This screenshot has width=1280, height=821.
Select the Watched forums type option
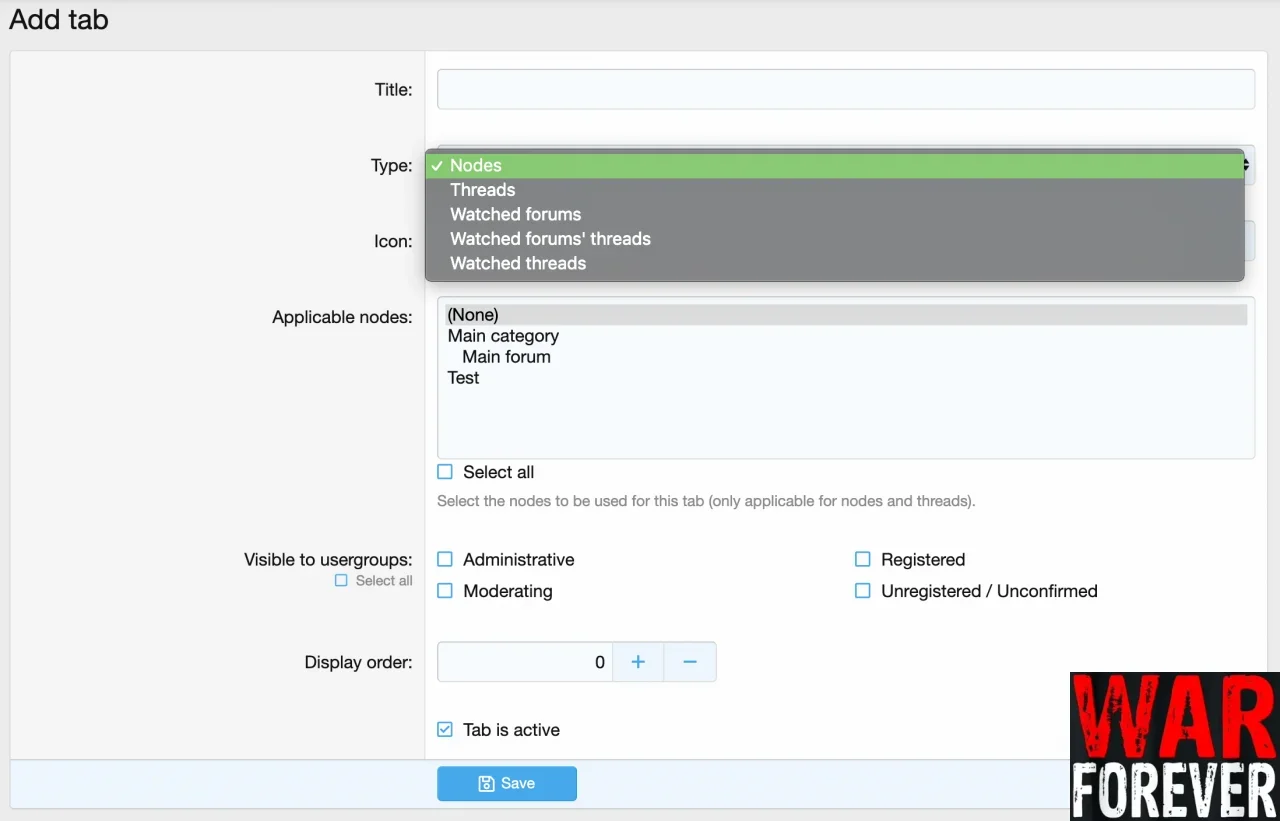835,214
